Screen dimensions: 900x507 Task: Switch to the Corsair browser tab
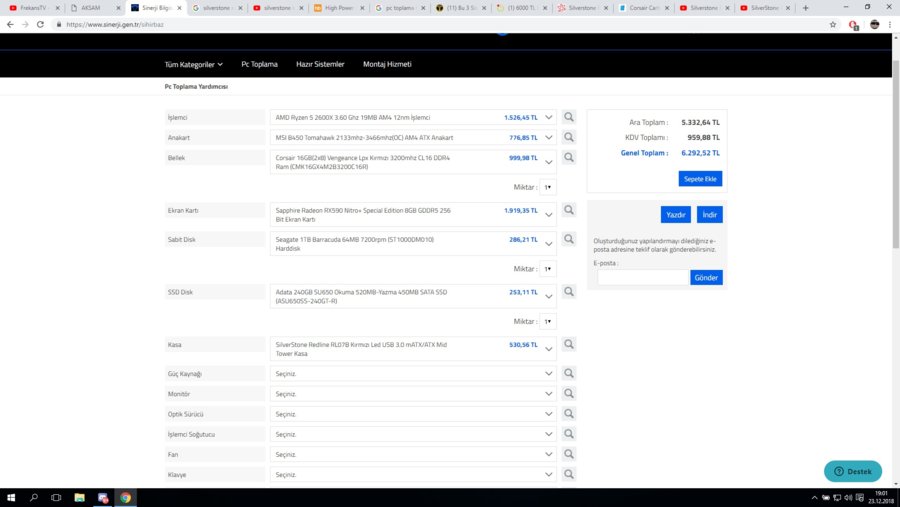[644, 8]
